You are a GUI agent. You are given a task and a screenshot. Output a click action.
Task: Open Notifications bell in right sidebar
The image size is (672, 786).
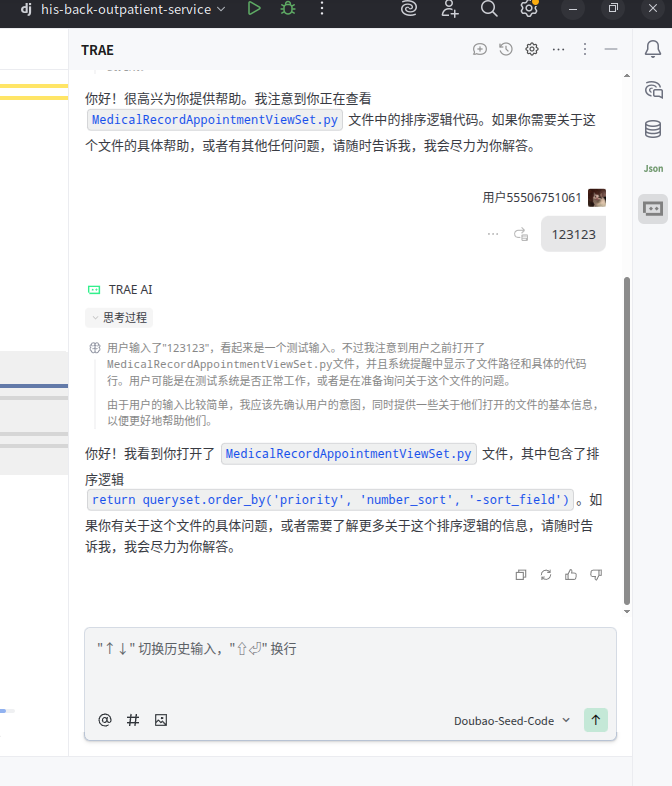coord(653,49)
